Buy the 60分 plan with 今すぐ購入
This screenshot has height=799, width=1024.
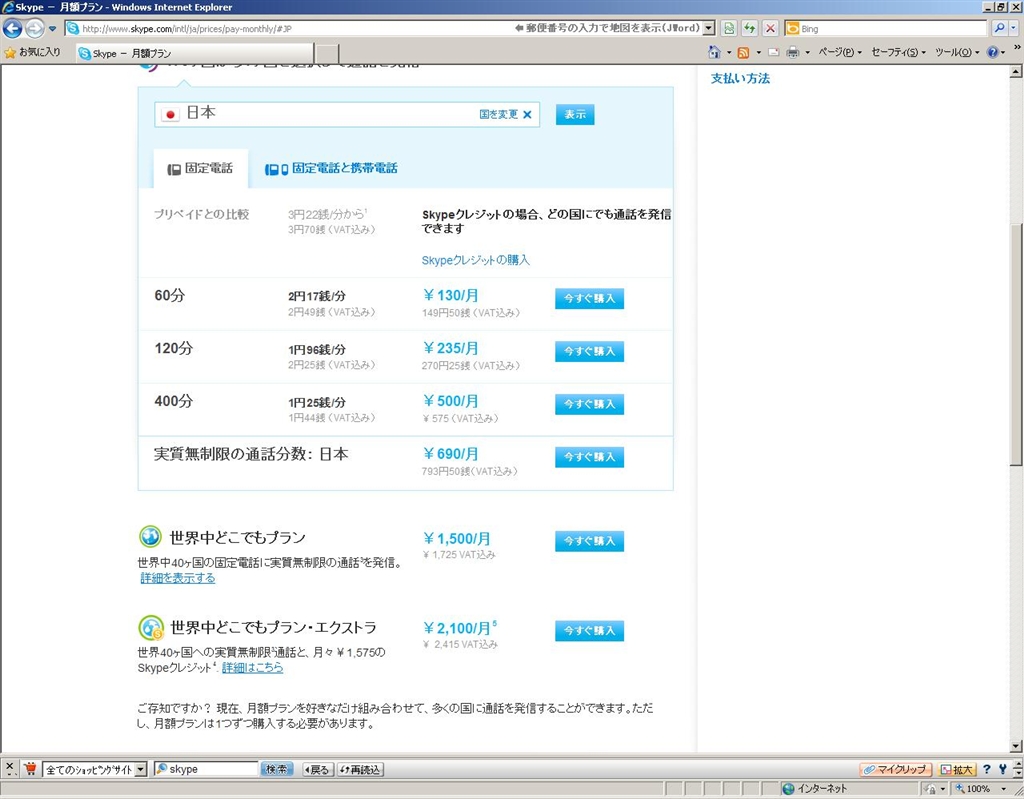[x=589, y=299]
